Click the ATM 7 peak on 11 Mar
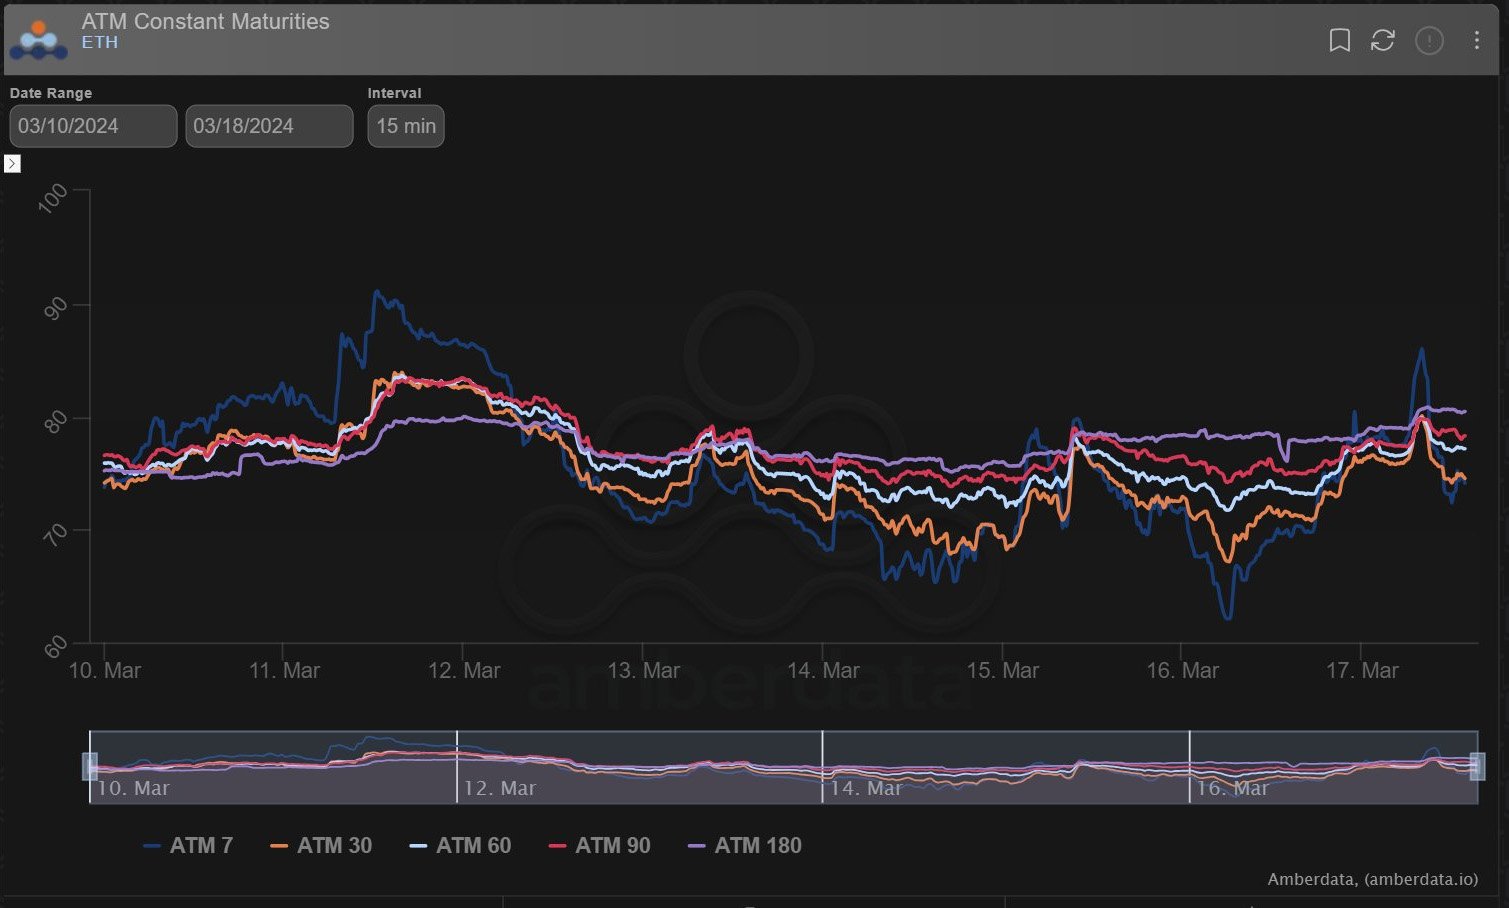The width and height of the screenshot is (1509, 908). [376, 292]
